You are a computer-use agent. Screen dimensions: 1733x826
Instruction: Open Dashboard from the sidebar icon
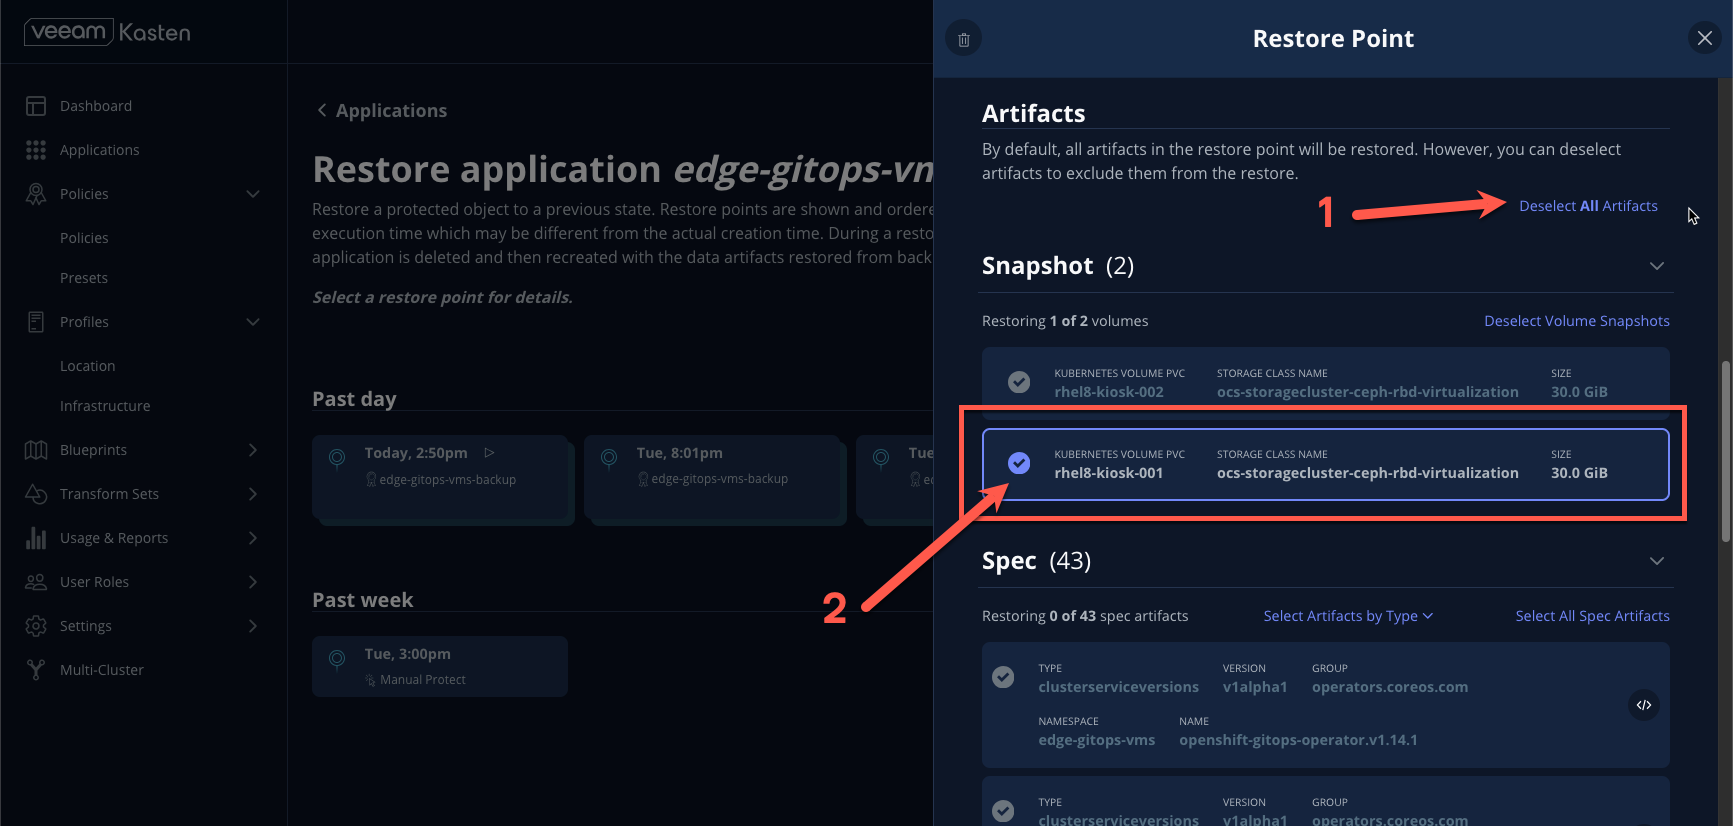click(36, 106)
